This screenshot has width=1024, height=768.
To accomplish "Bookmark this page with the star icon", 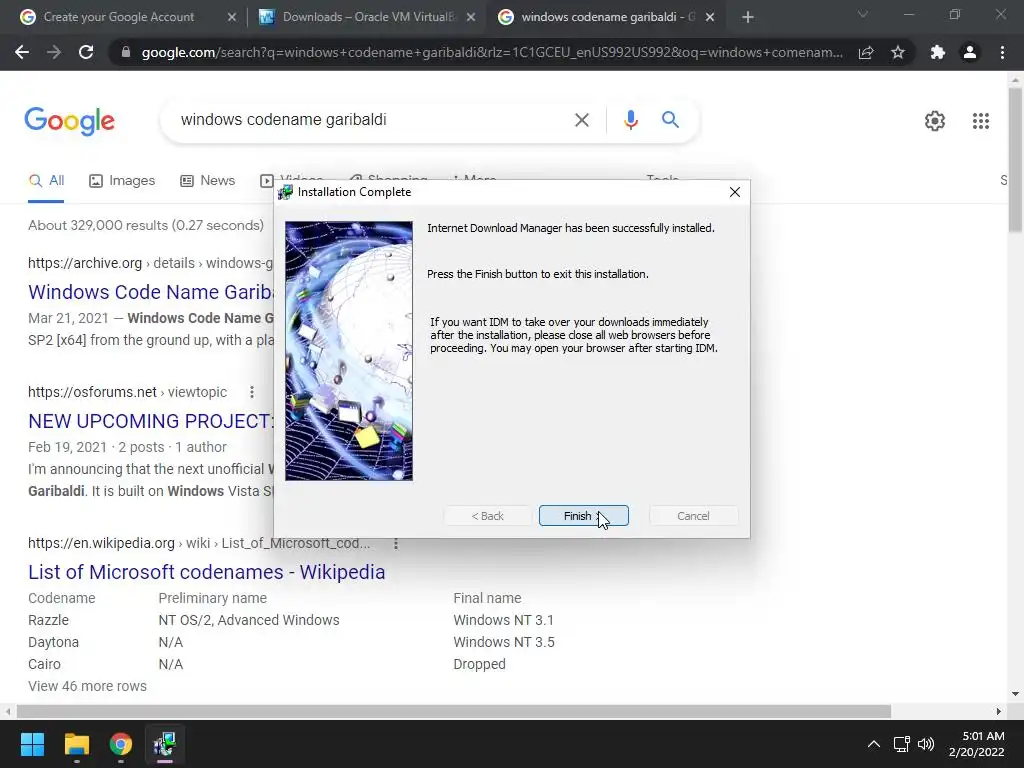I will pyautogui.click(x=898, y=52).
